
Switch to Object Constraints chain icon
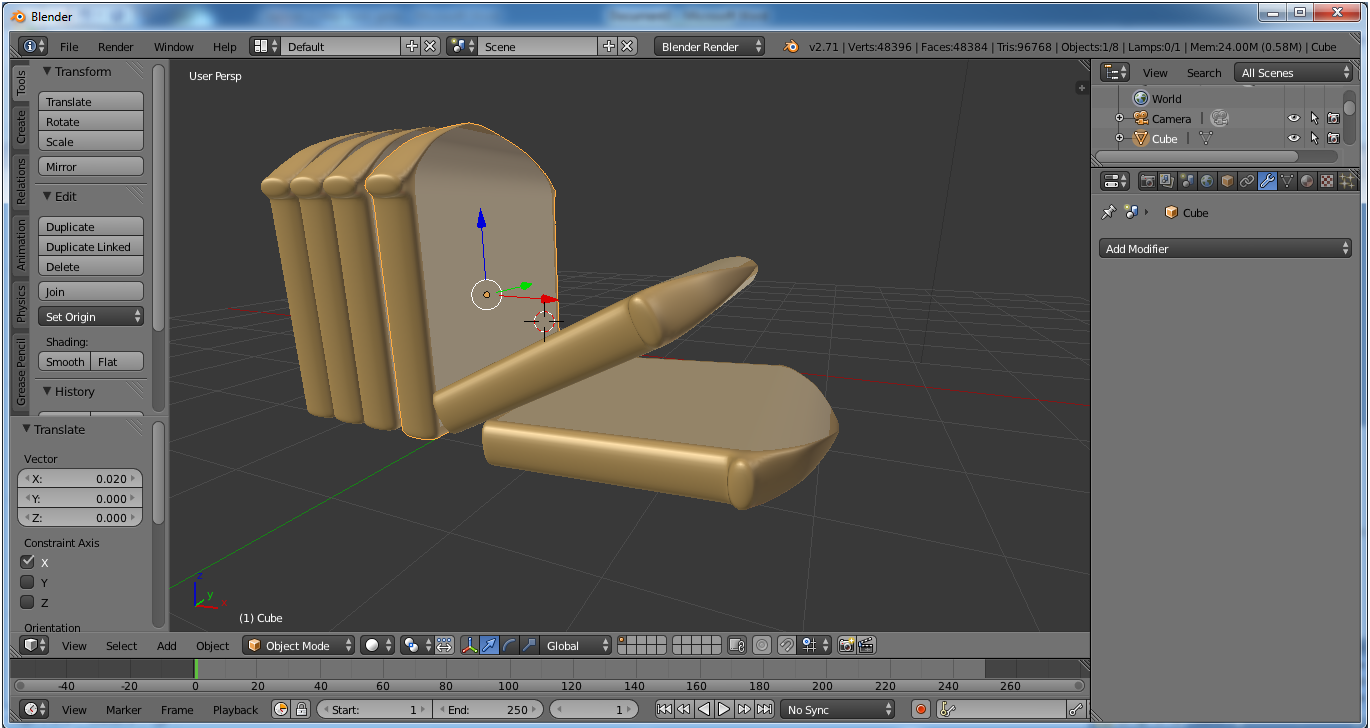[x=1247, y=181]
